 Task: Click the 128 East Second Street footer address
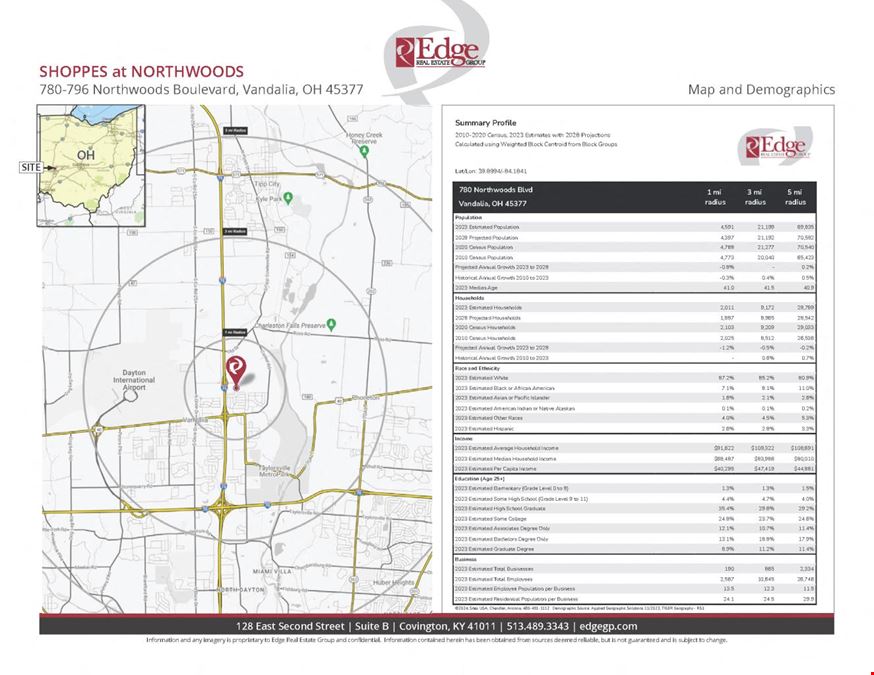[290, 626]
